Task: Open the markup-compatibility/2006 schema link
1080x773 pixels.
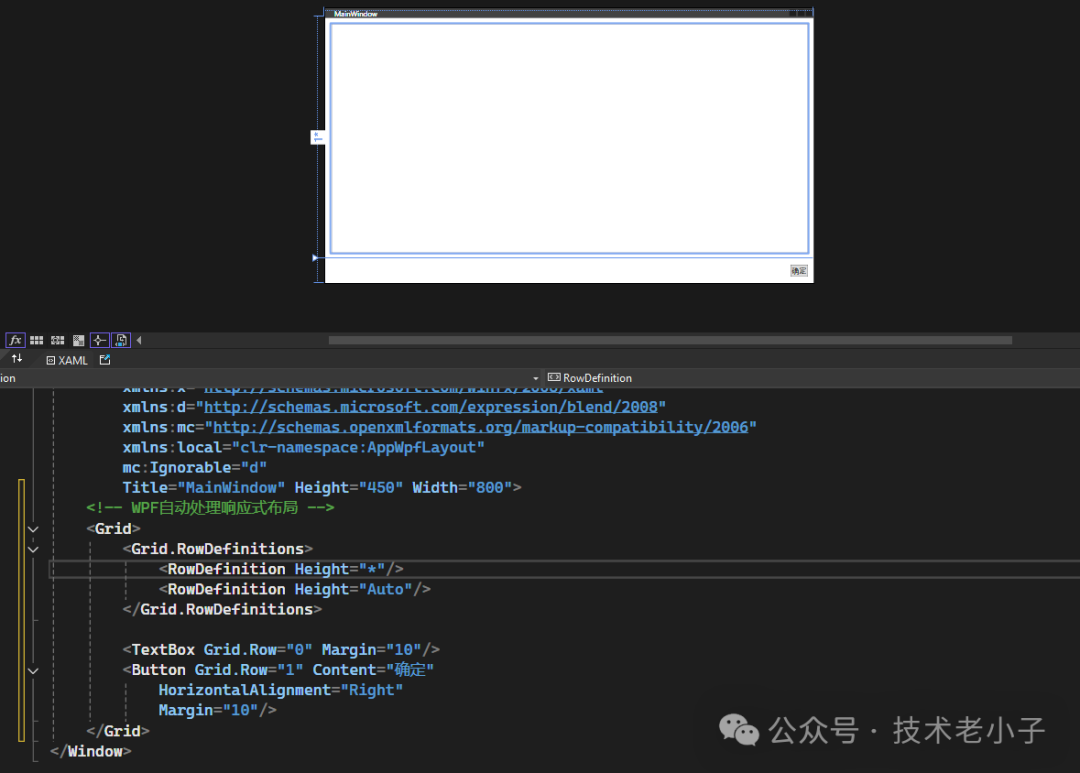Action: [x=485, y=427]
